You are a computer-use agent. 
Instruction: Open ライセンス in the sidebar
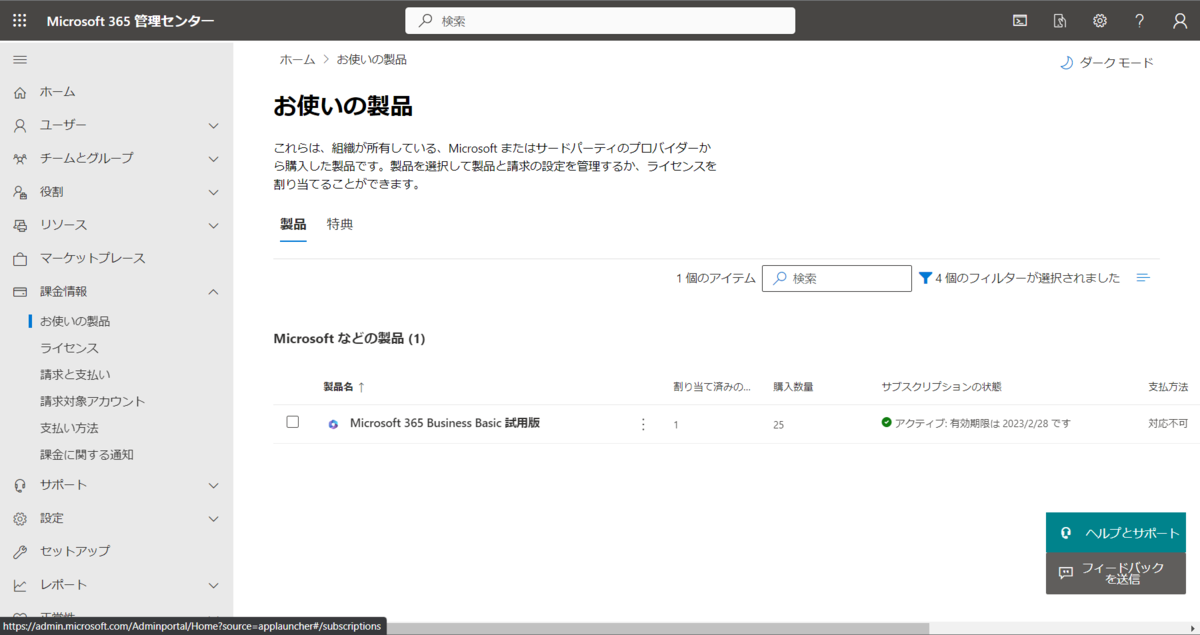[x=69, y=348]
